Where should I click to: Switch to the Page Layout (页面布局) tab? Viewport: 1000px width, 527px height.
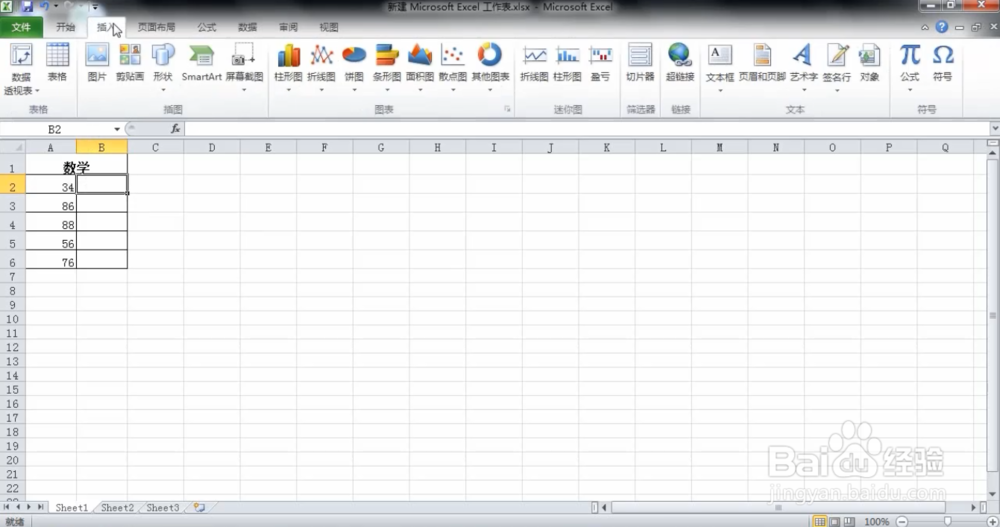(x=156, y=27)
